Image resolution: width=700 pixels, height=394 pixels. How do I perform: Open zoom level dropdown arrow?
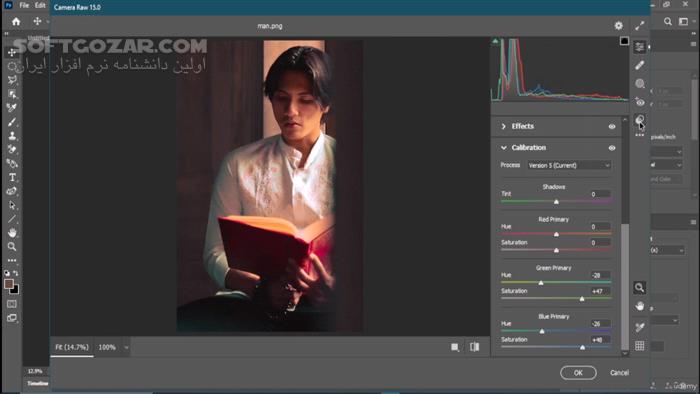coord(126,348)
